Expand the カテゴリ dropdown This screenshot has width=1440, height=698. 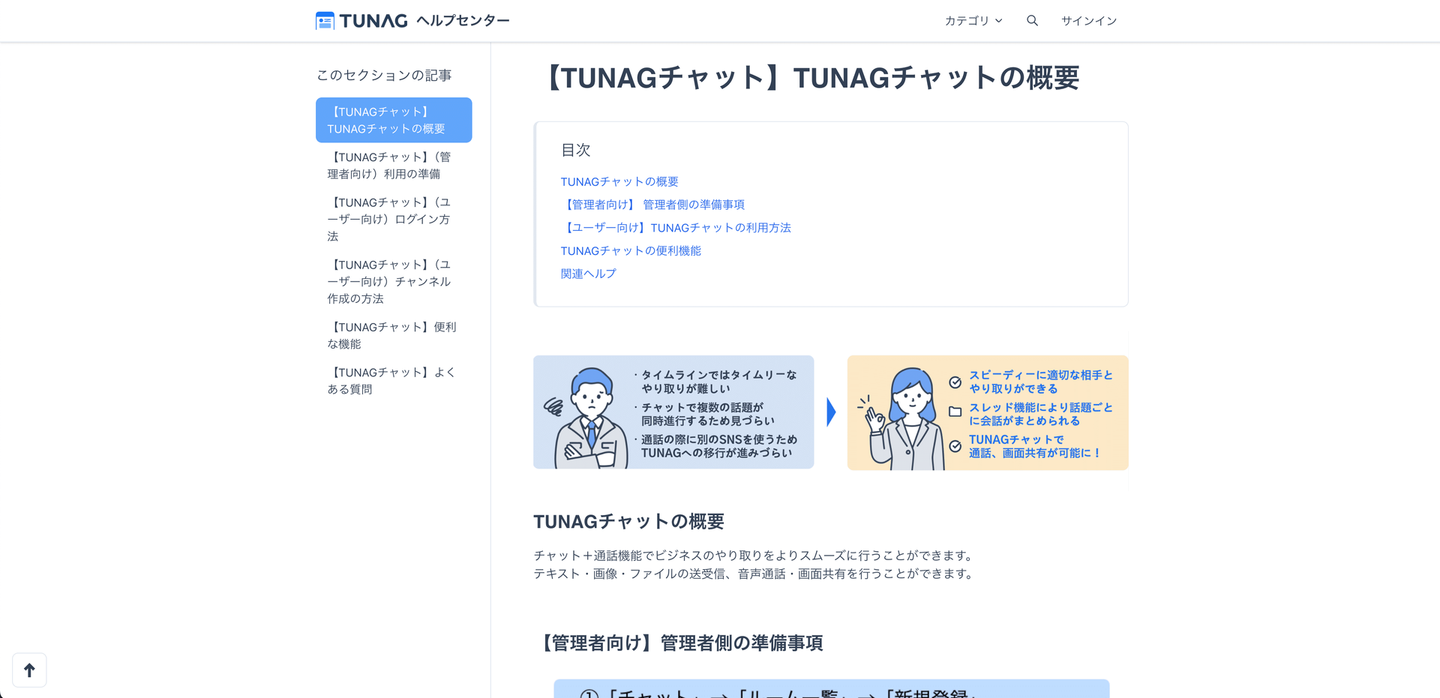[x=973, y=20]
